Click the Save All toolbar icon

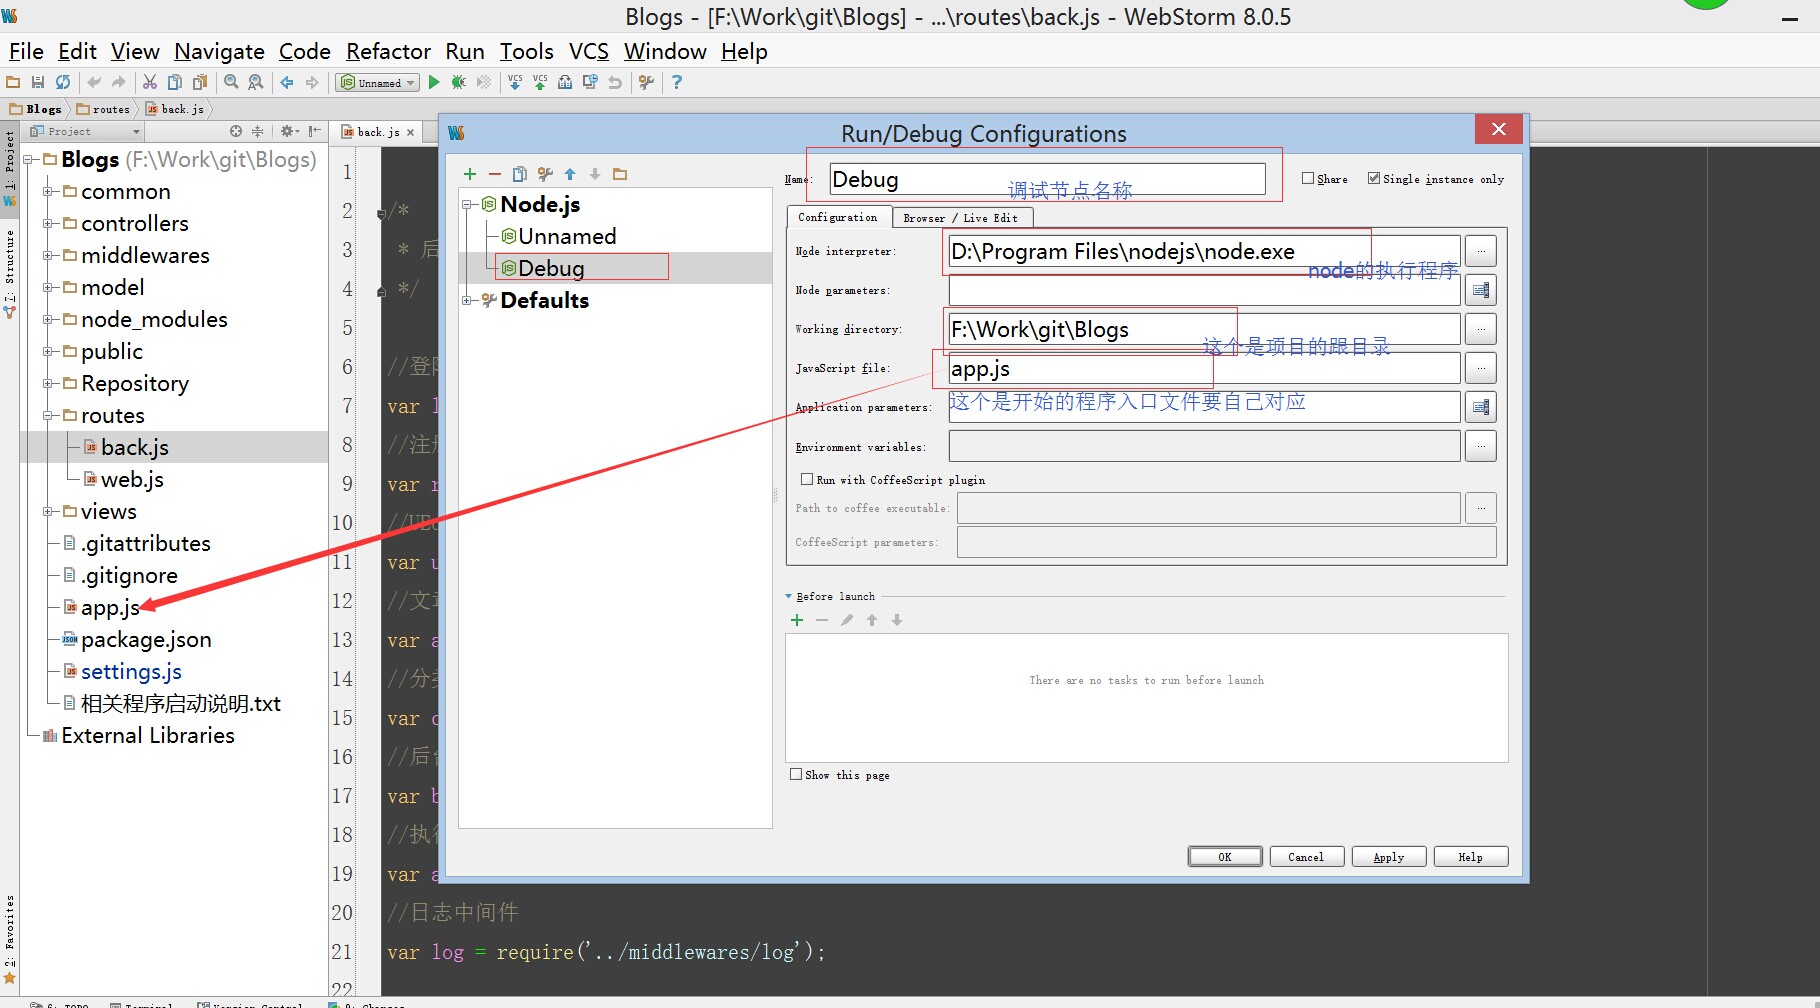[x=38, y=83]
